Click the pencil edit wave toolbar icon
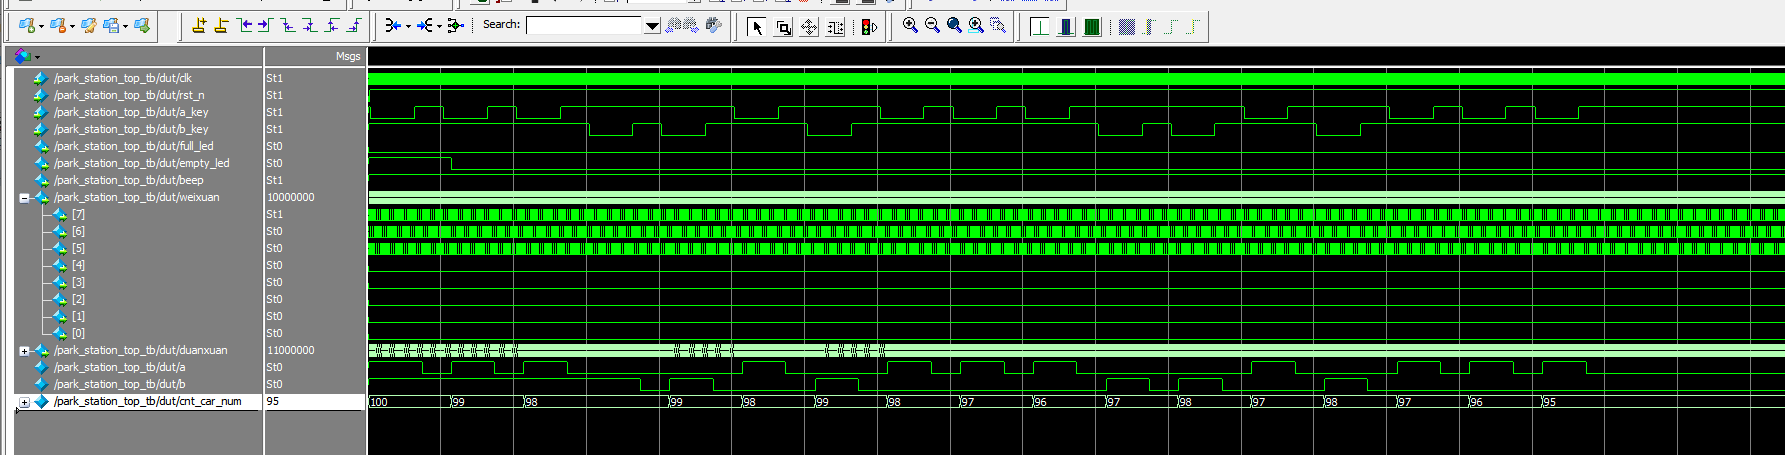The width and height of the screenshot is (1785, 455). [x=88, y=25]
